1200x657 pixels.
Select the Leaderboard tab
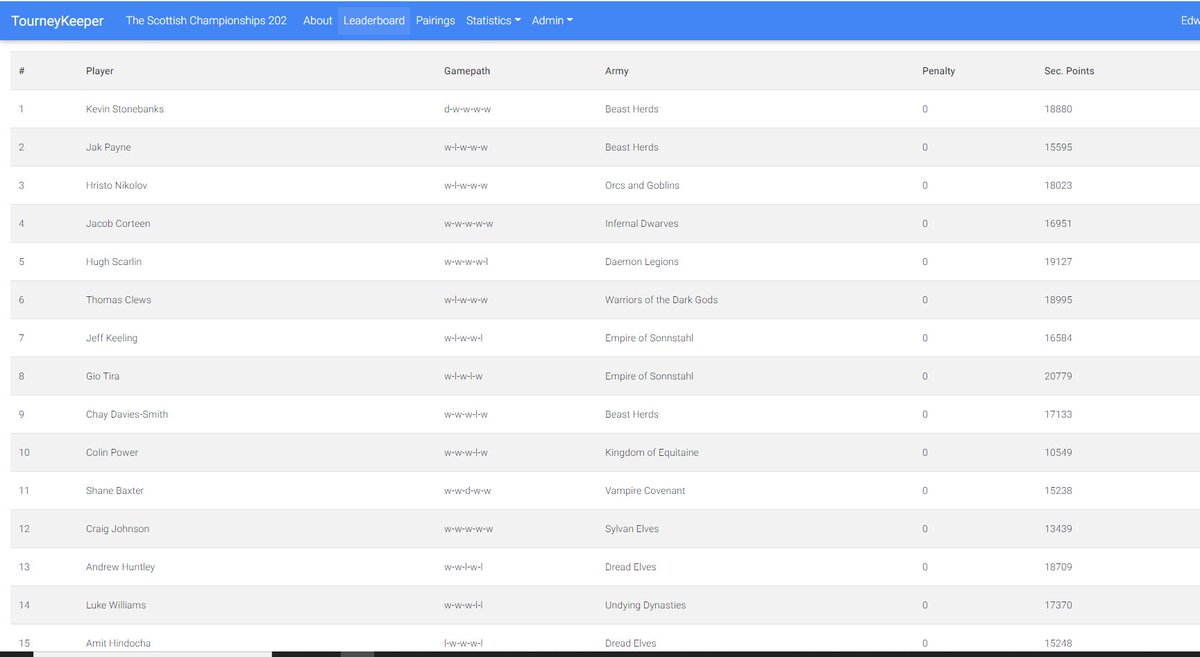click(x=374, y=21)
